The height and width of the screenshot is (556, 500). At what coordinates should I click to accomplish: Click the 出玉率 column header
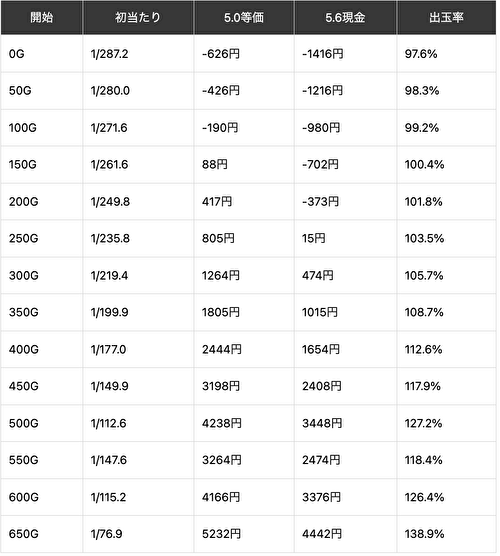coord(446,17)
